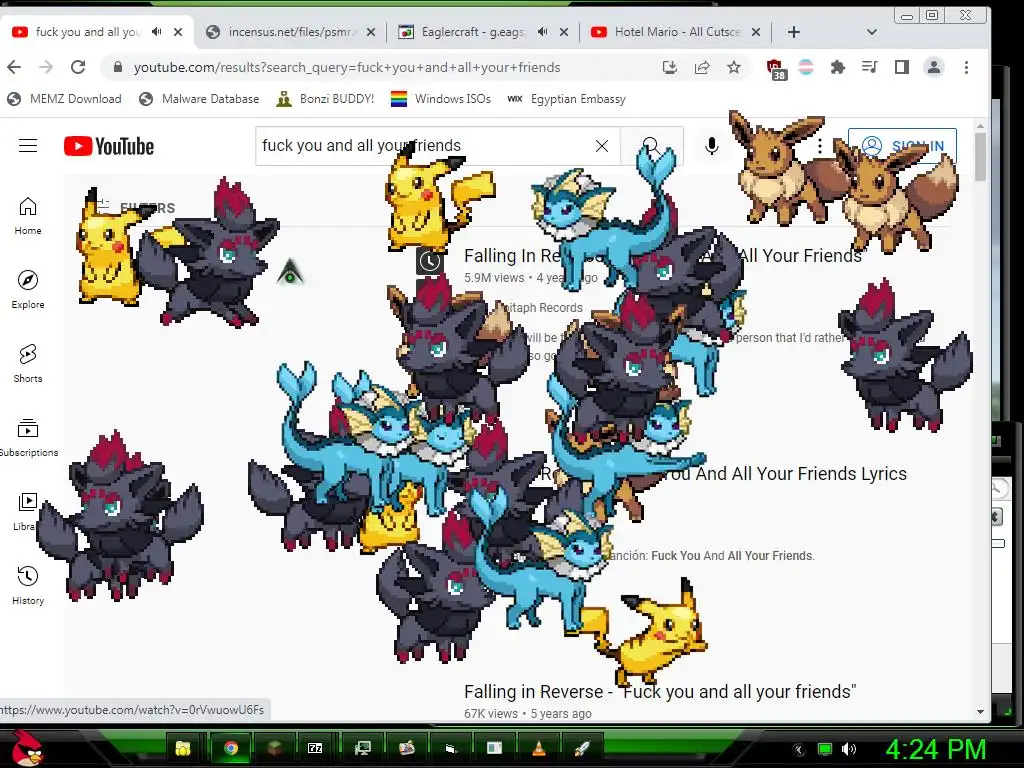Mute the Eaglercraft tab audio

pyautogui.click(x=542, y=31)
